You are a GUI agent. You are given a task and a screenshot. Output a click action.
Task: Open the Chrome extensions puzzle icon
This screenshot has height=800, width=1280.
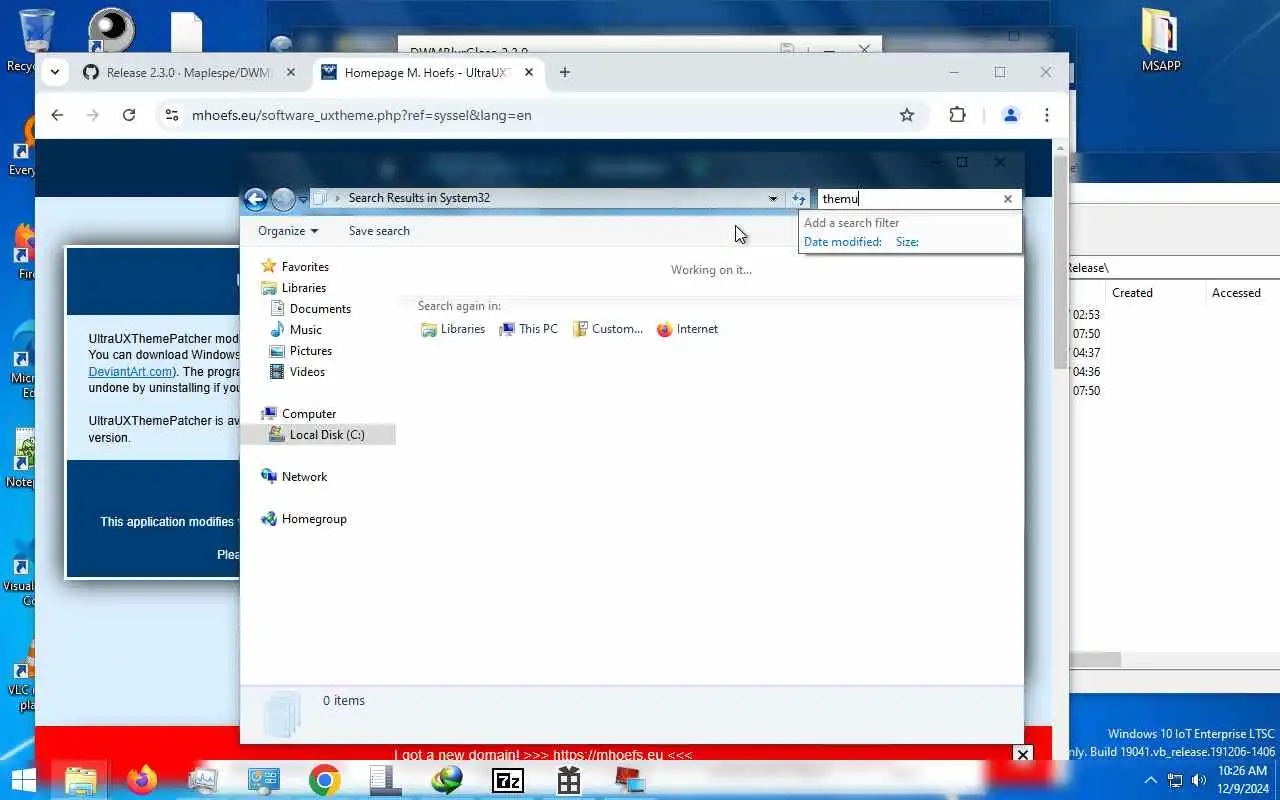click(957, 115)
